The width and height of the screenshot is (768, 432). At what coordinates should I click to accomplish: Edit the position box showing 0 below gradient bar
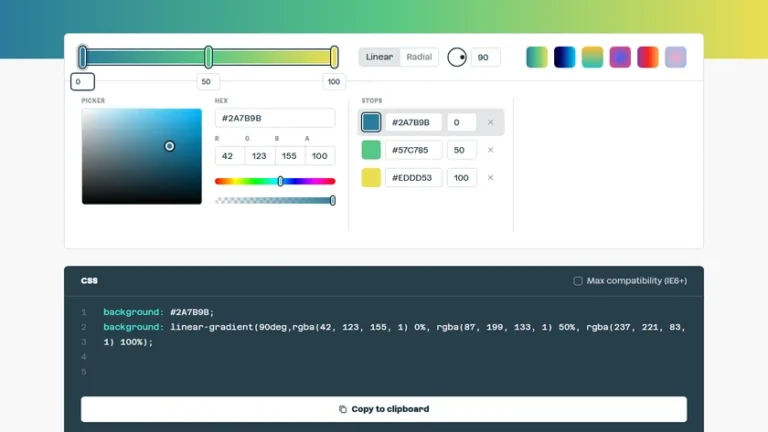click(x=82, y=82)
